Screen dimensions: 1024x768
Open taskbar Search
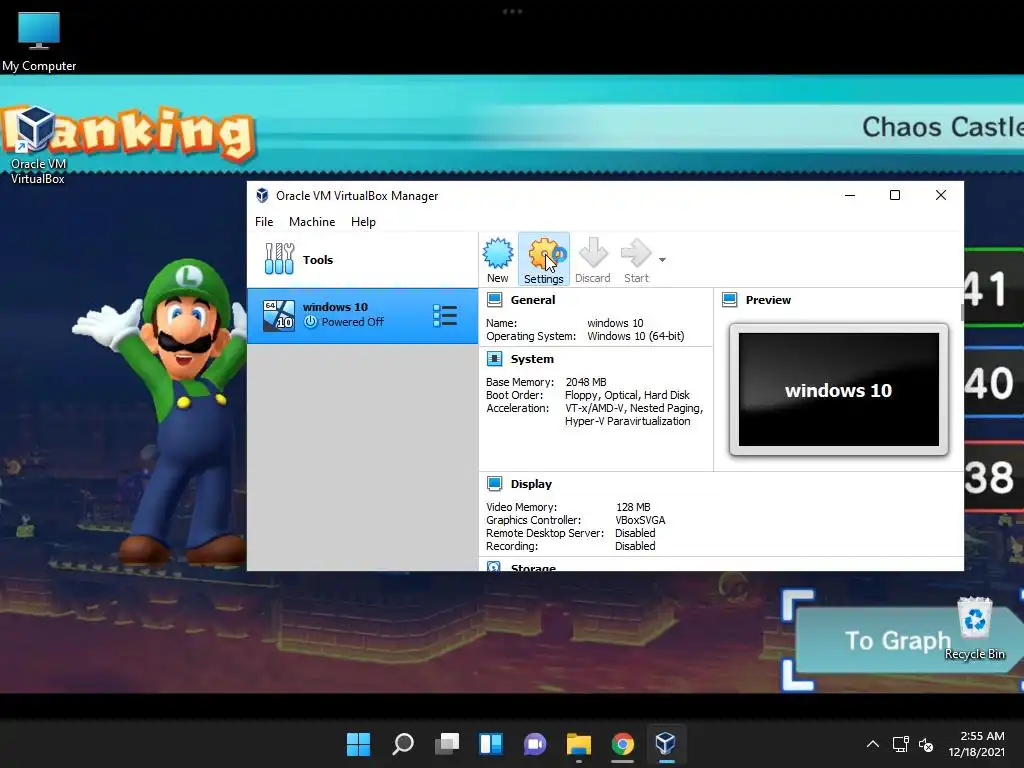tap(402, 744)
